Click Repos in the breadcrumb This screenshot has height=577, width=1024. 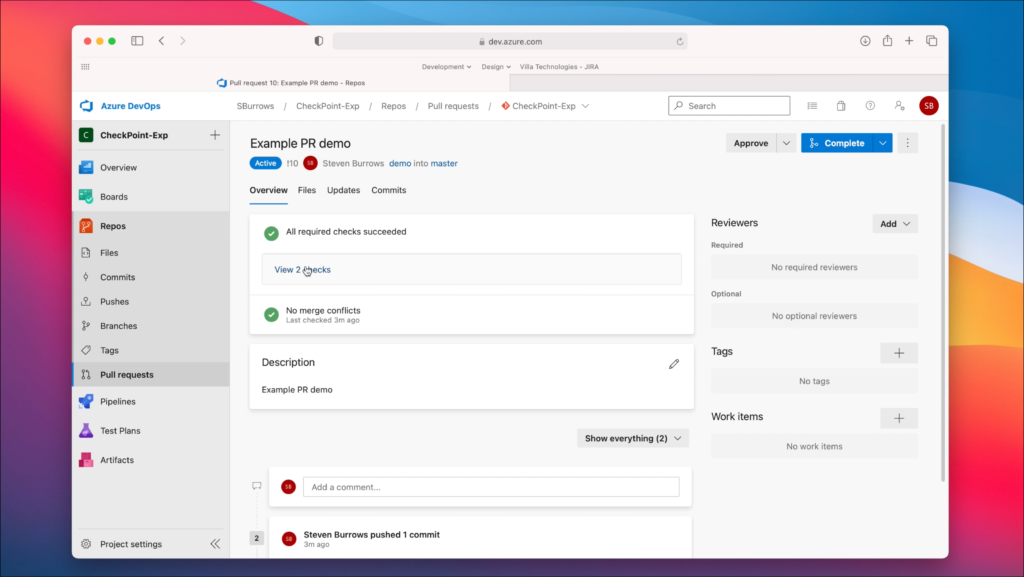(394, 106)
